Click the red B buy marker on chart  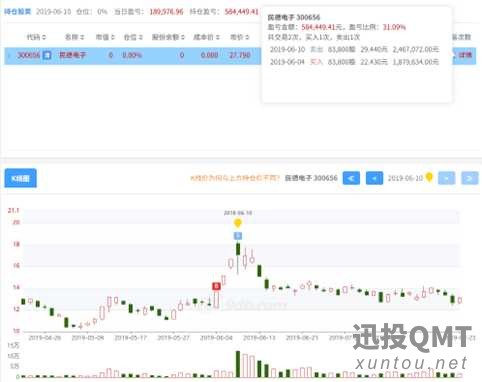(x=216, y=286)
